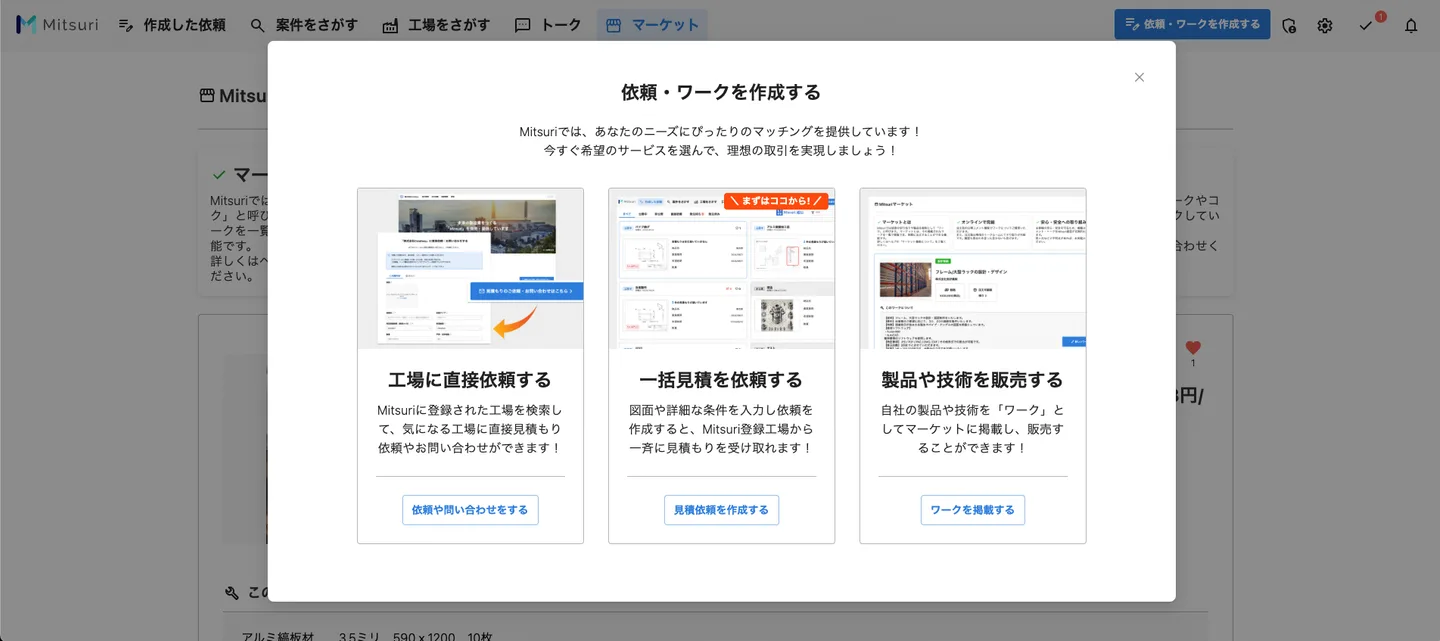This screenshot has height=641, width=1440.
Task: Open 案件をさがす in the top navigation
Action: (304, 25)
